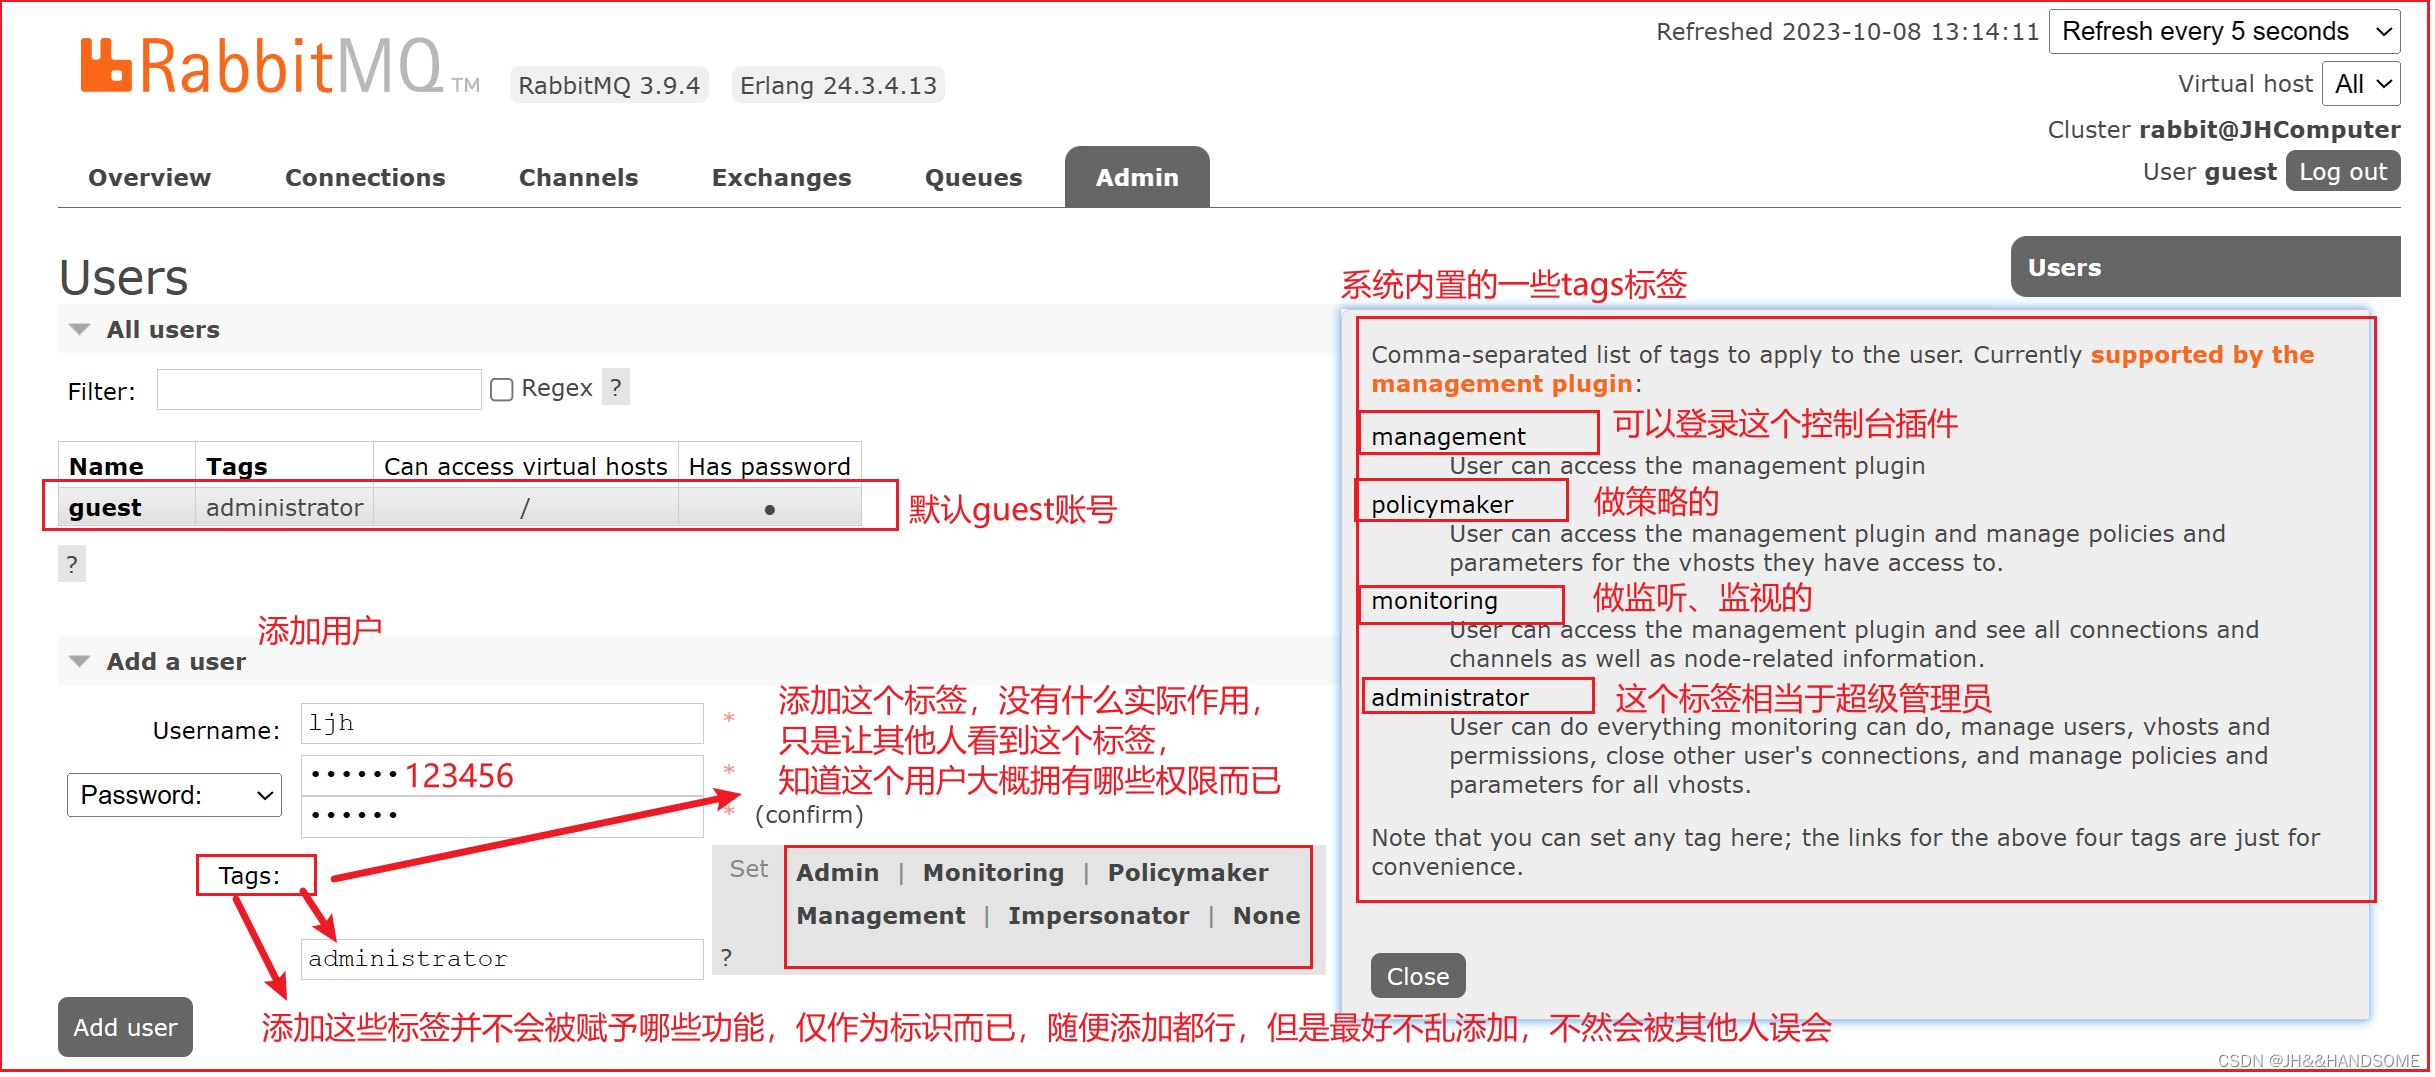The height and width of the screenshot is (1077, 2435).
Task: Set the None tag
Action: 1266,916
